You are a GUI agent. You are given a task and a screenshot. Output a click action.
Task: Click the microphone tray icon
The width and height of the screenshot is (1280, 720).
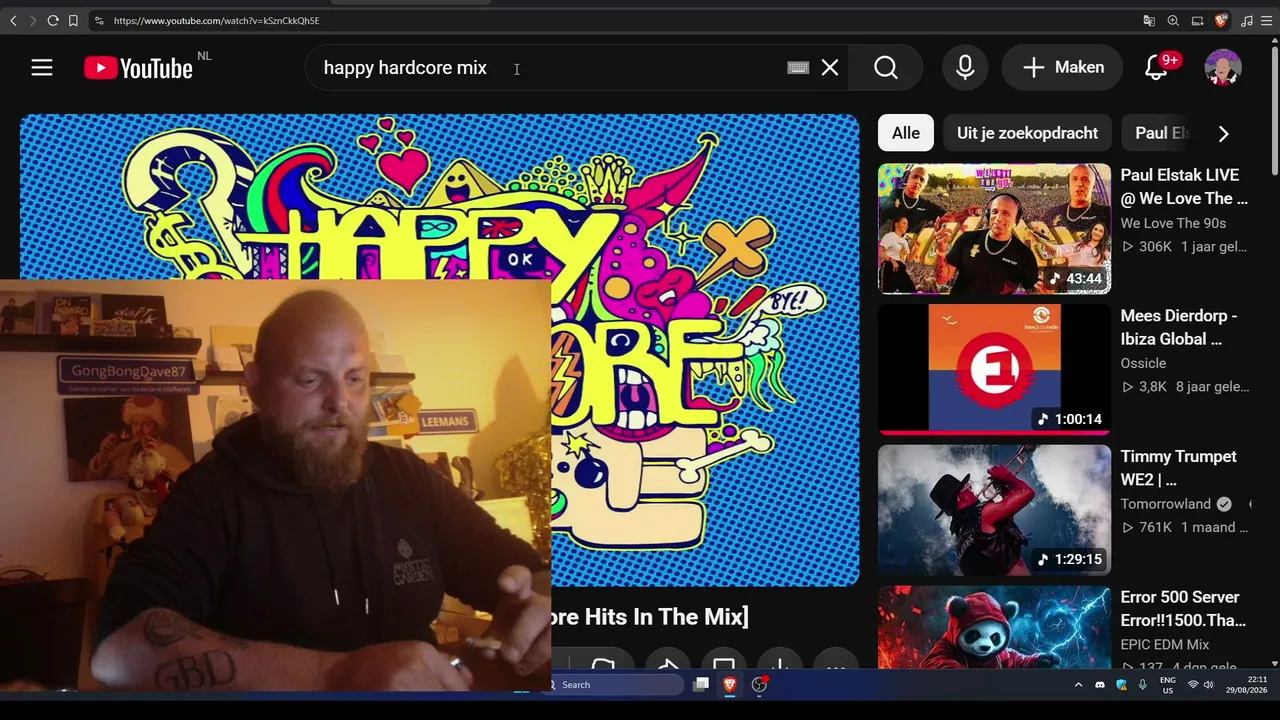[1143, 685]
